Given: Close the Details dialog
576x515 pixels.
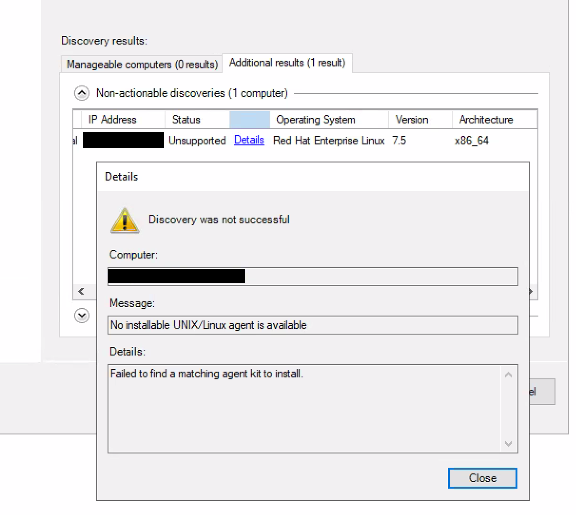Looking at the screenshot, I should [482, 478].
